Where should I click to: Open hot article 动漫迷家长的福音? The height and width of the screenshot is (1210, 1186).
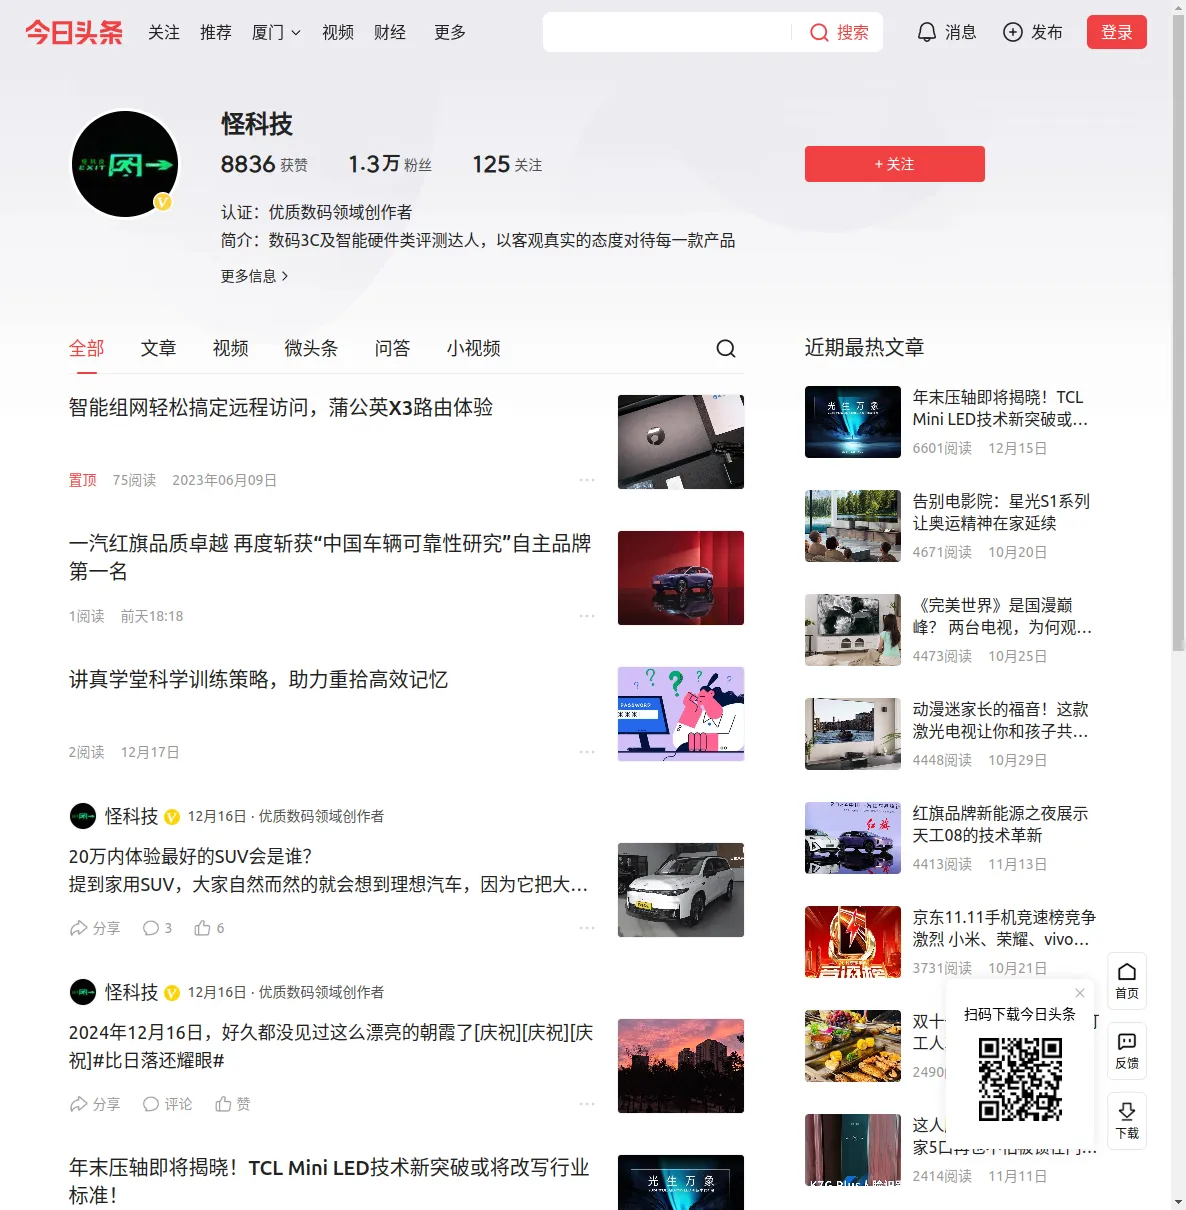(x=1000, y=720)
